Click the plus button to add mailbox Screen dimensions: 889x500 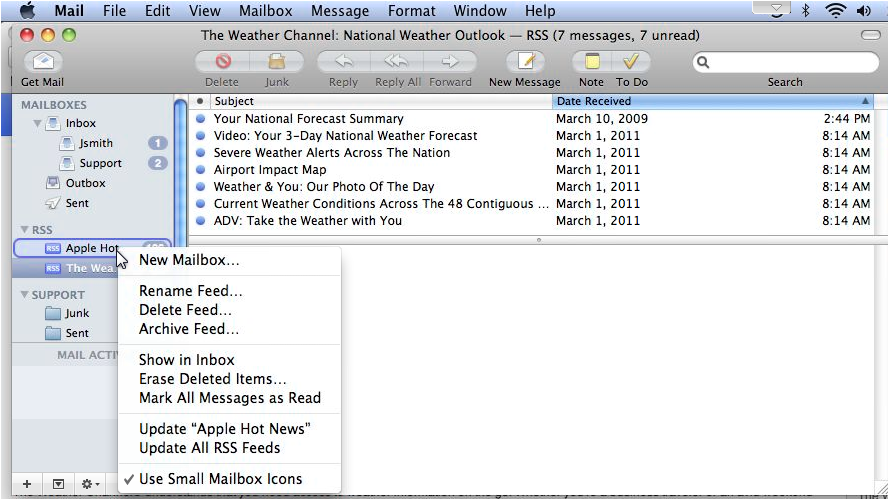[x=27, y=484]
